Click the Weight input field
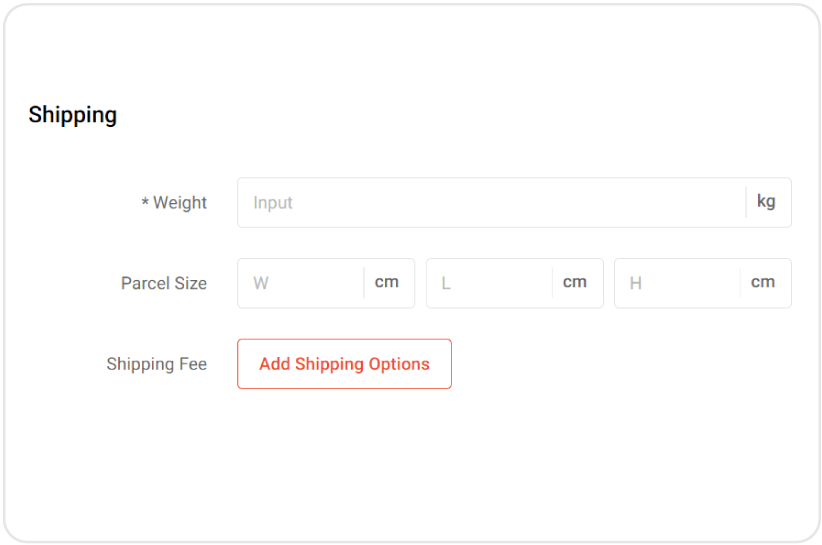Viewport: 822px width, 545px height. pyautogui.click(x=490, y=203)
